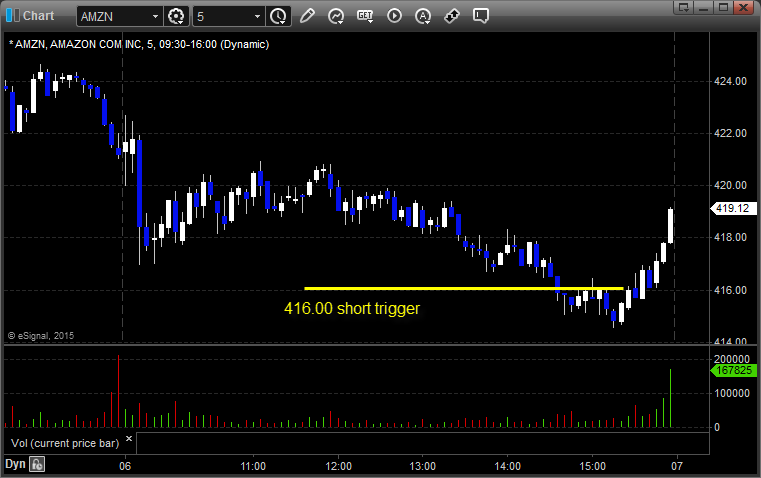Open the symbol settings gear menu
This screenshot has height=478, width=761.
pos(176,16)
